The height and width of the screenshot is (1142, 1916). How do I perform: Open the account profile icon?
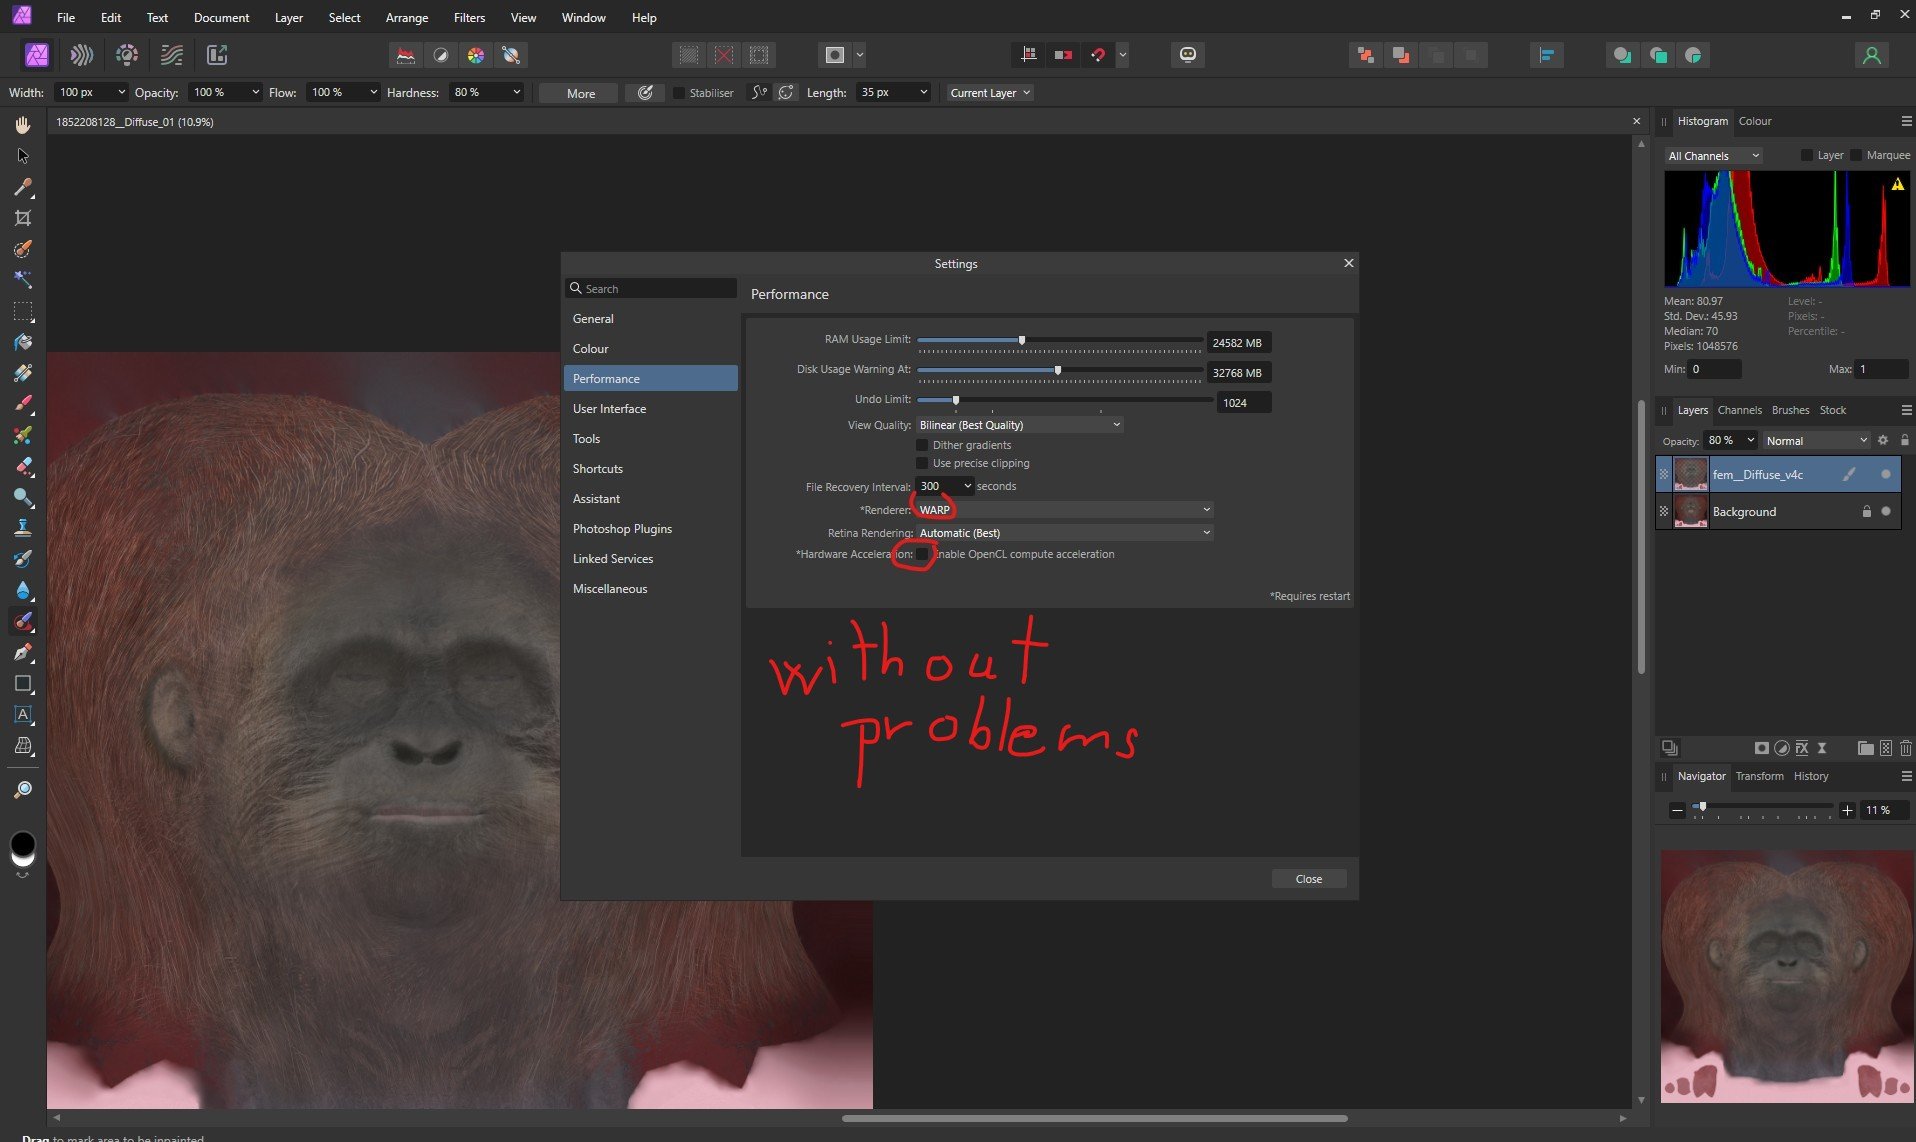1871,55
